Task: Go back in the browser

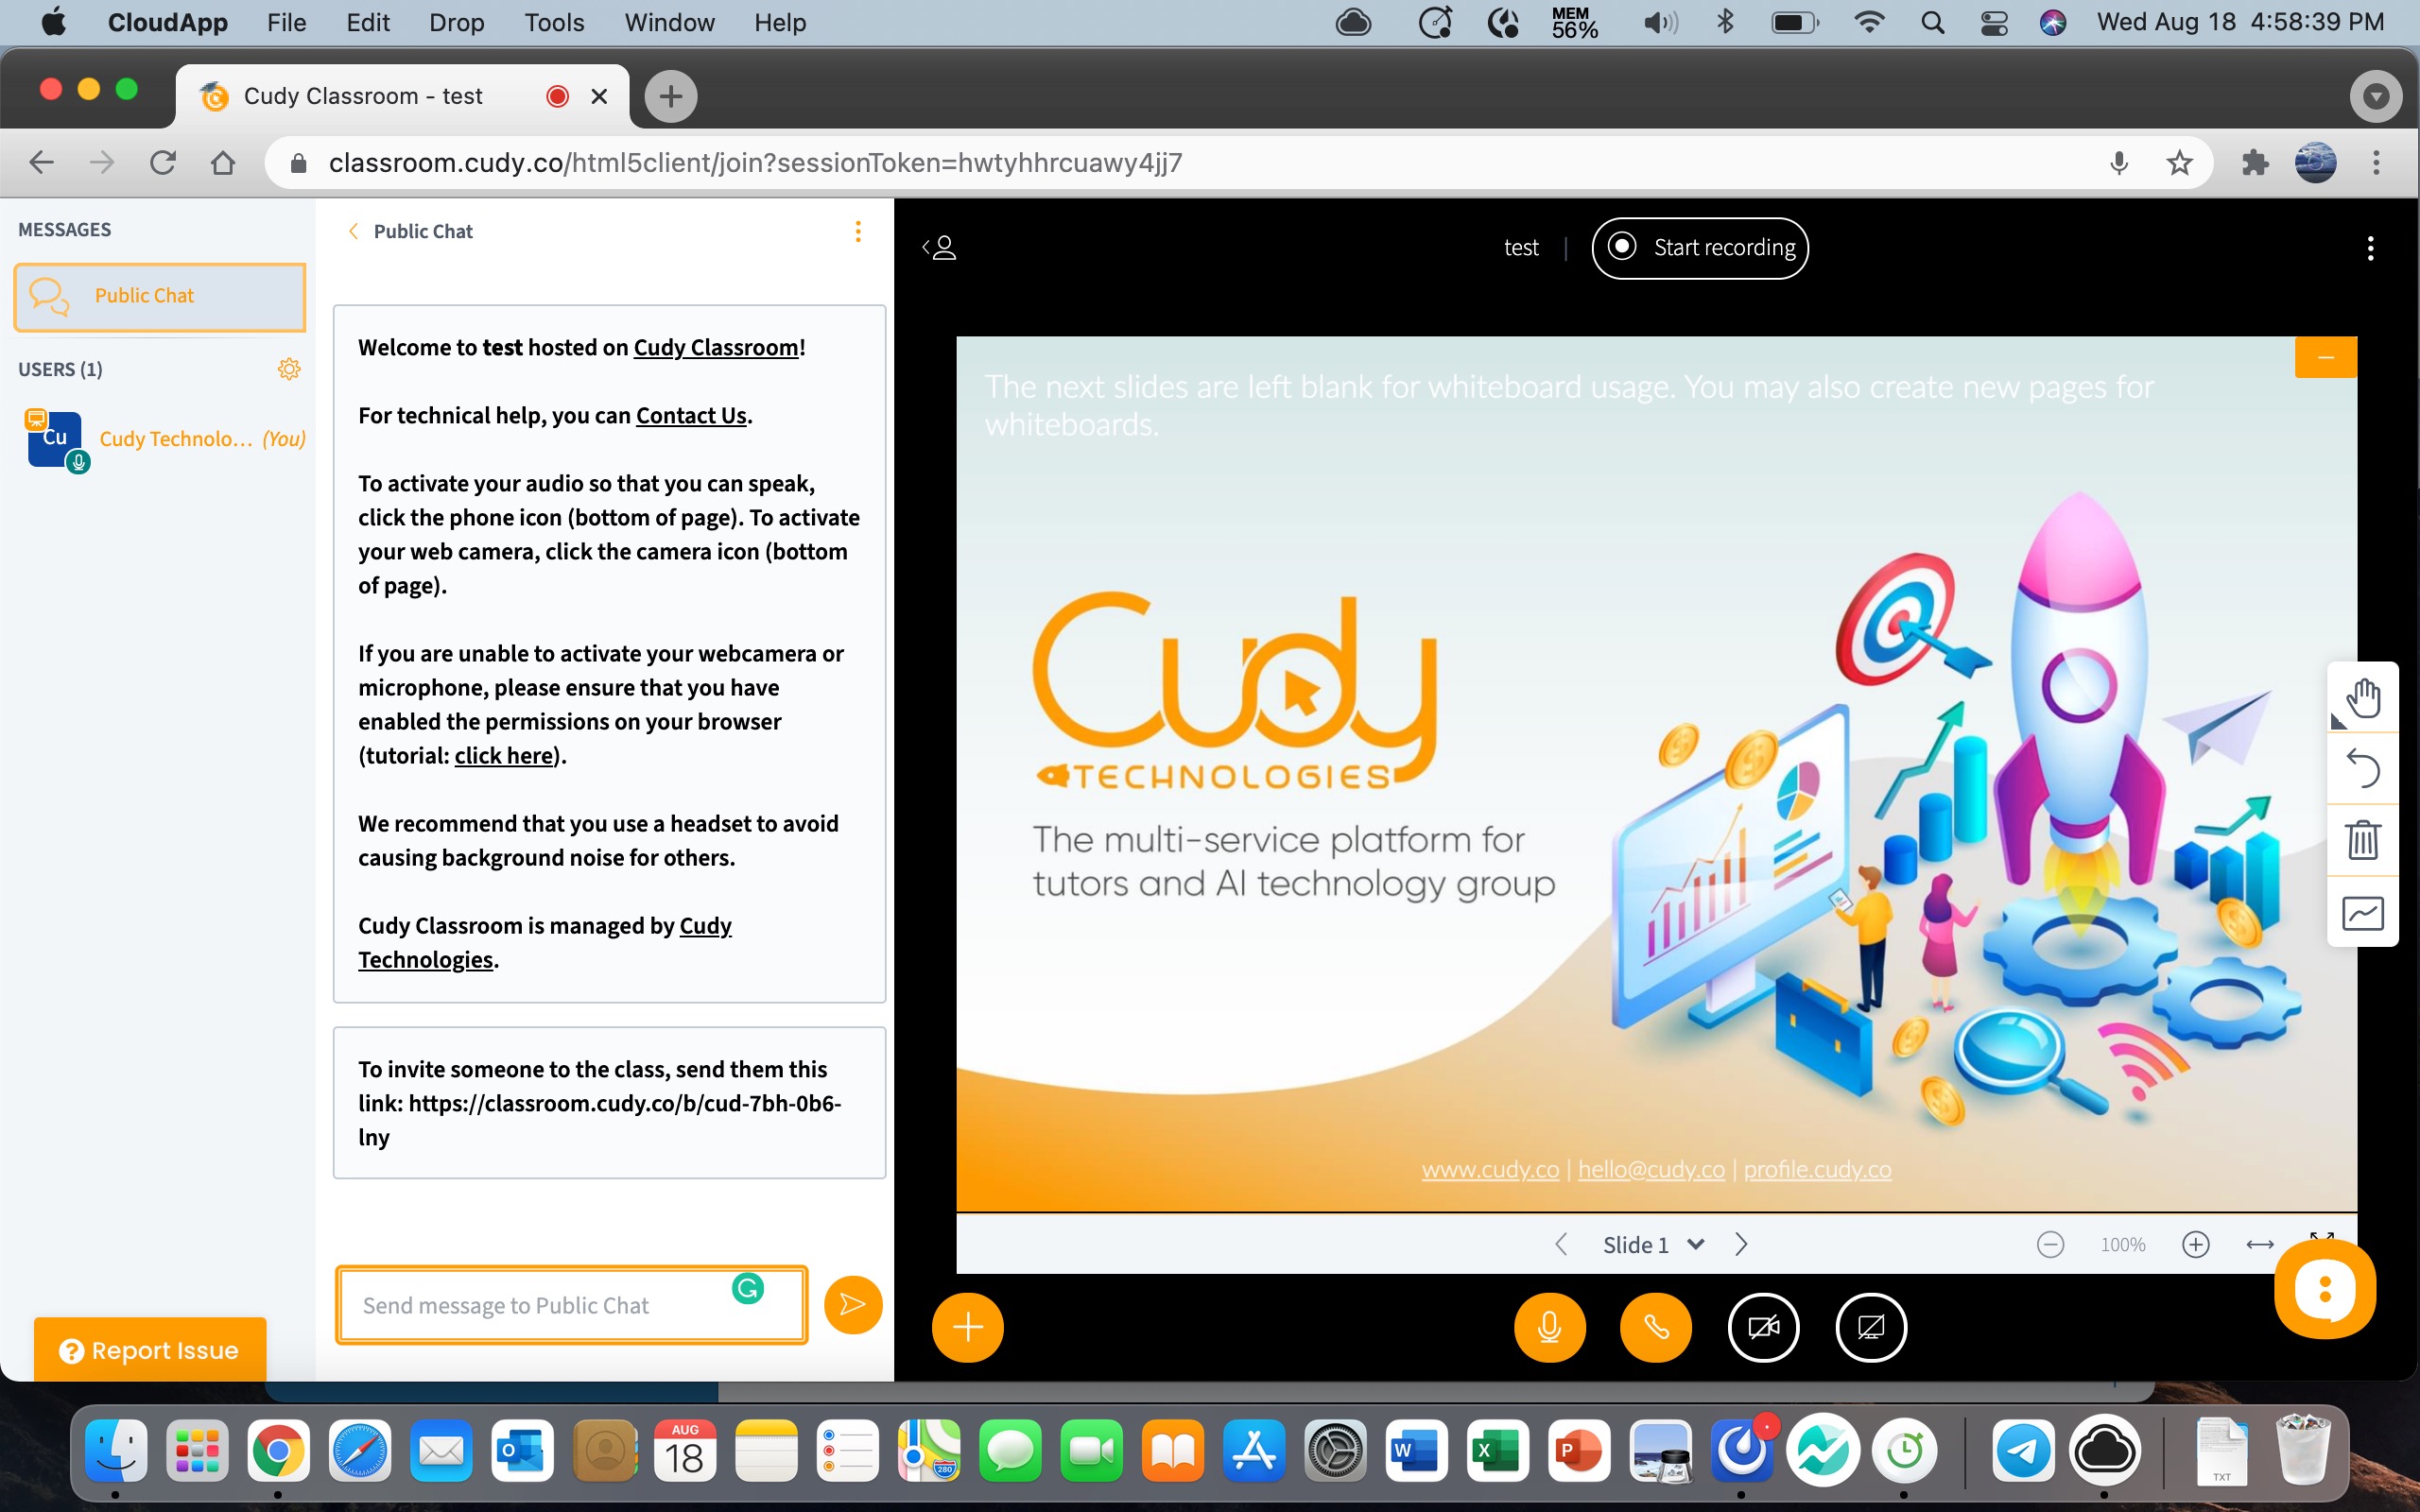Action: pyautogui.click(x=41, y=162)
